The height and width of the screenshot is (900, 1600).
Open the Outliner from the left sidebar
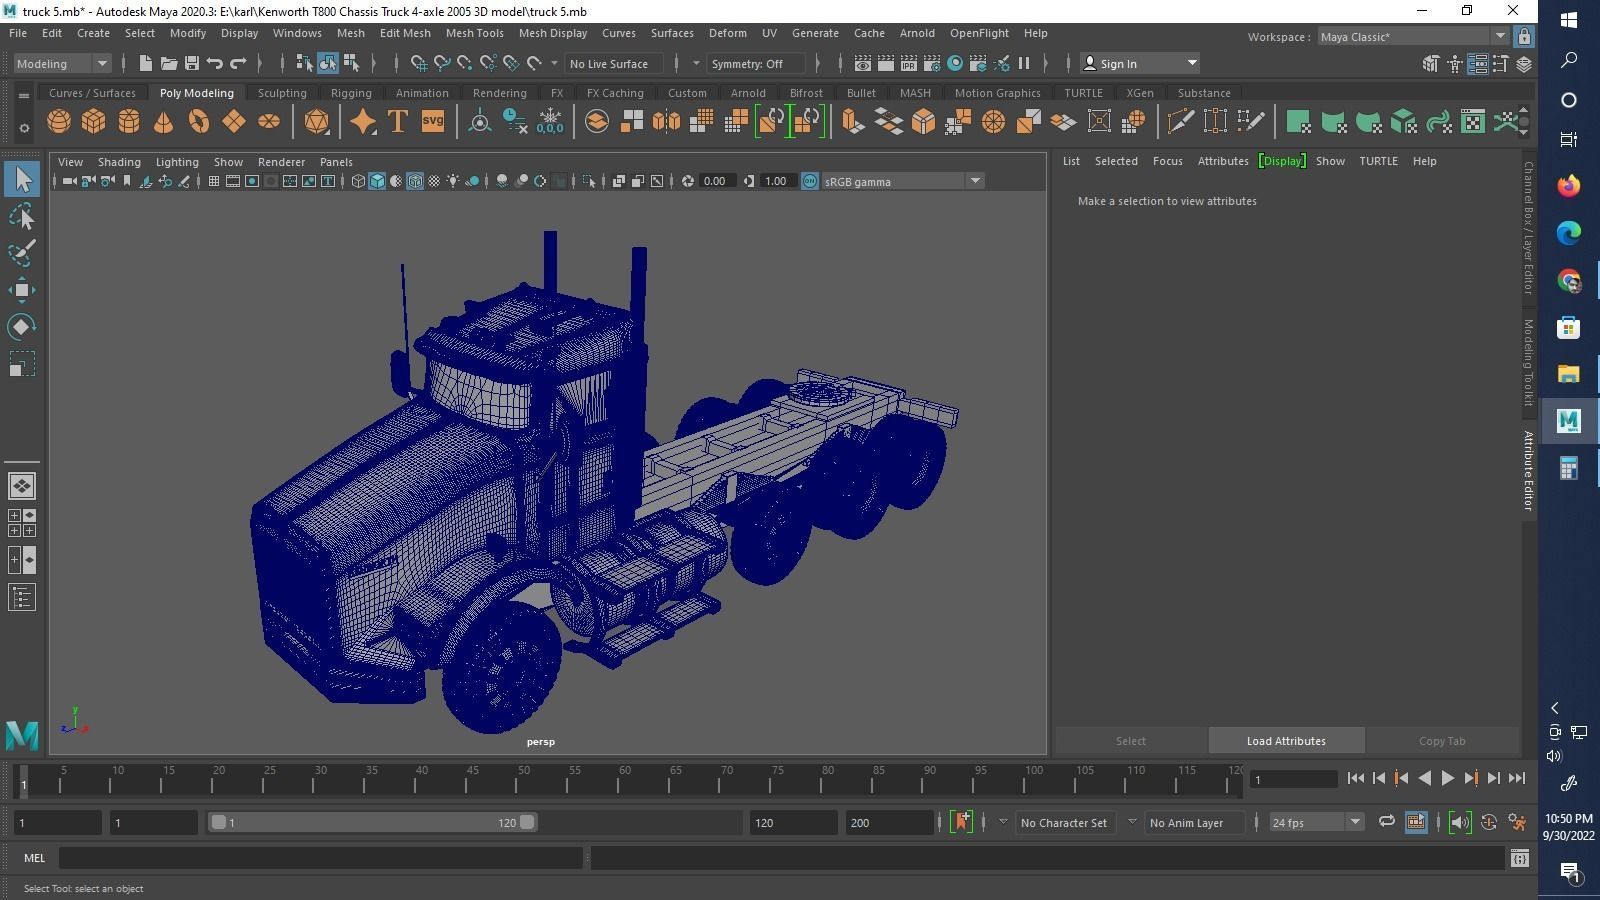pos(22,598)
